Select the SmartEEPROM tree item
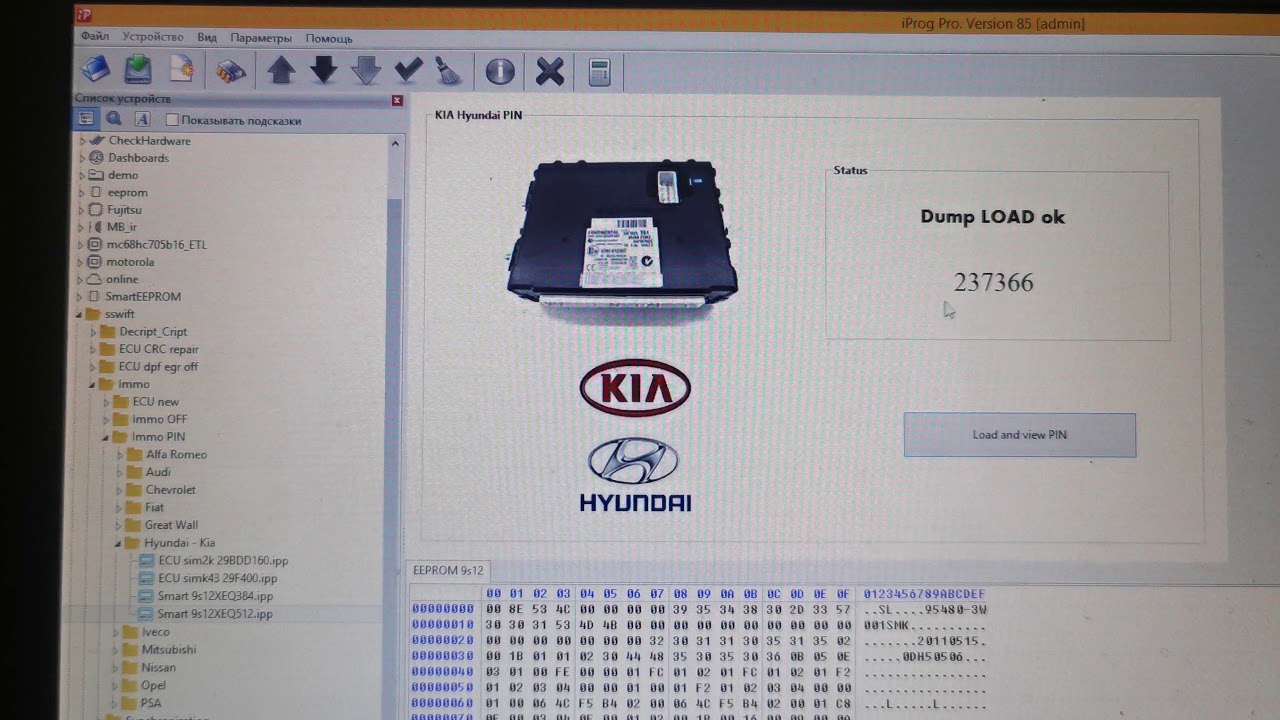Viewport: 1280px width, 720px height. 143,297
